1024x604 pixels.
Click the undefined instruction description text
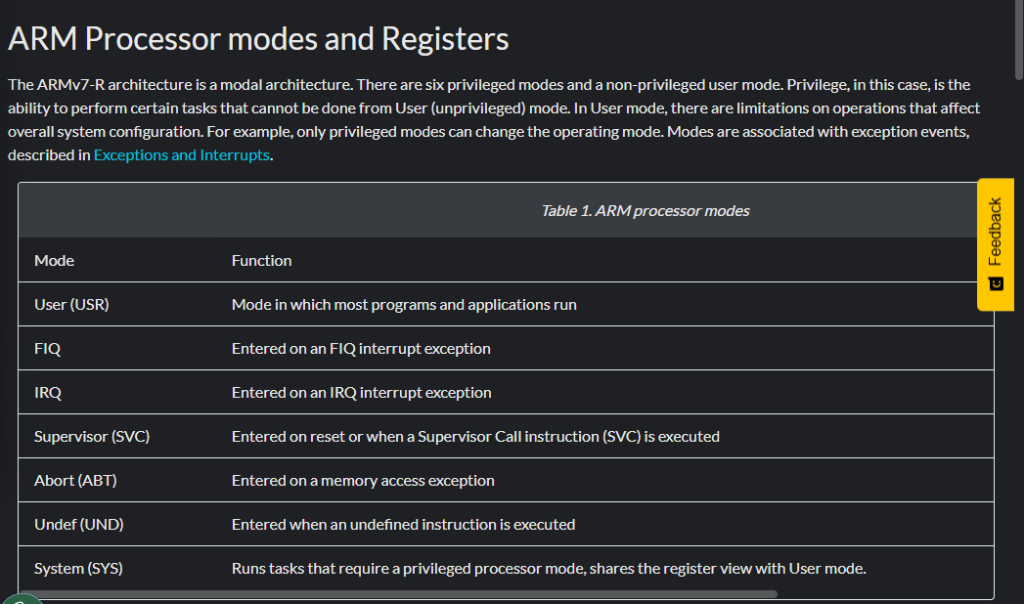pos(403,524)
